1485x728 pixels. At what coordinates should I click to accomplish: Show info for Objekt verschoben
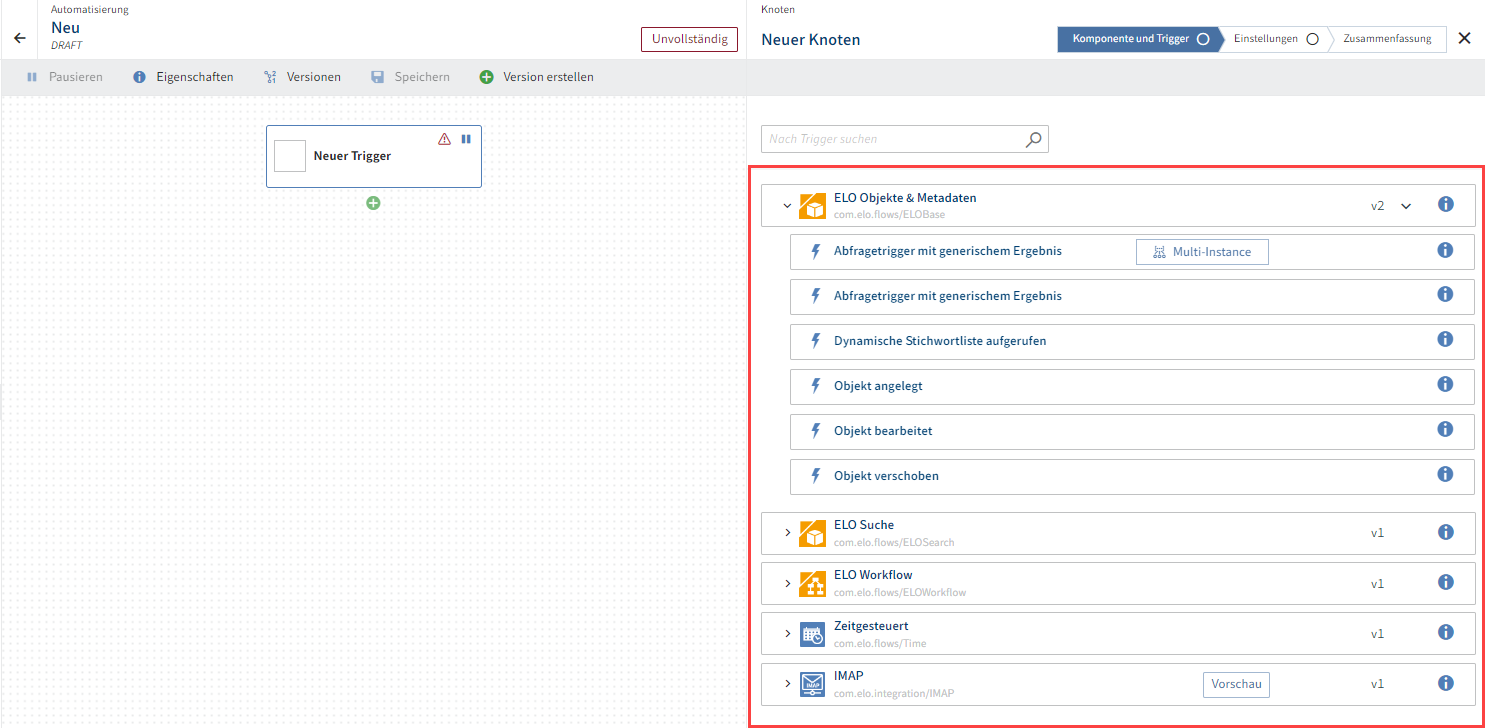point(1445,474)
